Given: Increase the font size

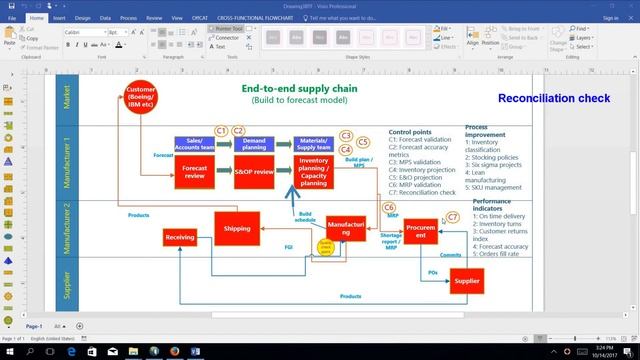Looking at the screenshot, I should 133,32.
